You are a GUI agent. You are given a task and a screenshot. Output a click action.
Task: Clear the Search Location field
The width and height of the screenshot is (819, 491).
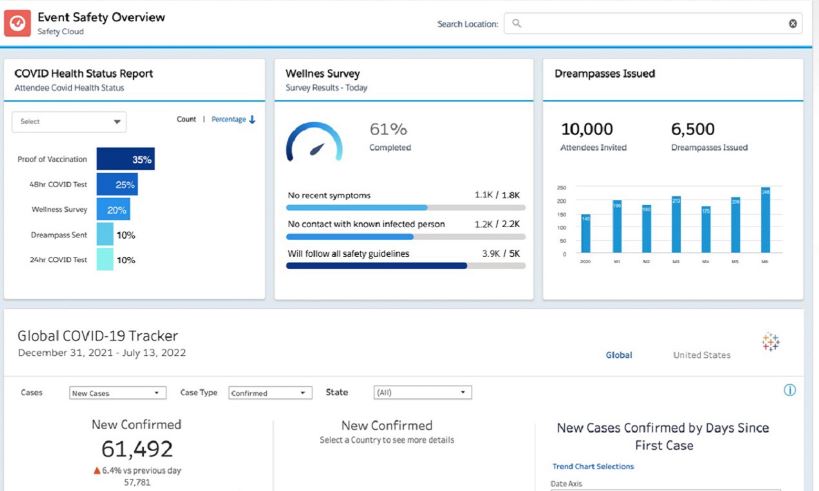coord(792,24)
